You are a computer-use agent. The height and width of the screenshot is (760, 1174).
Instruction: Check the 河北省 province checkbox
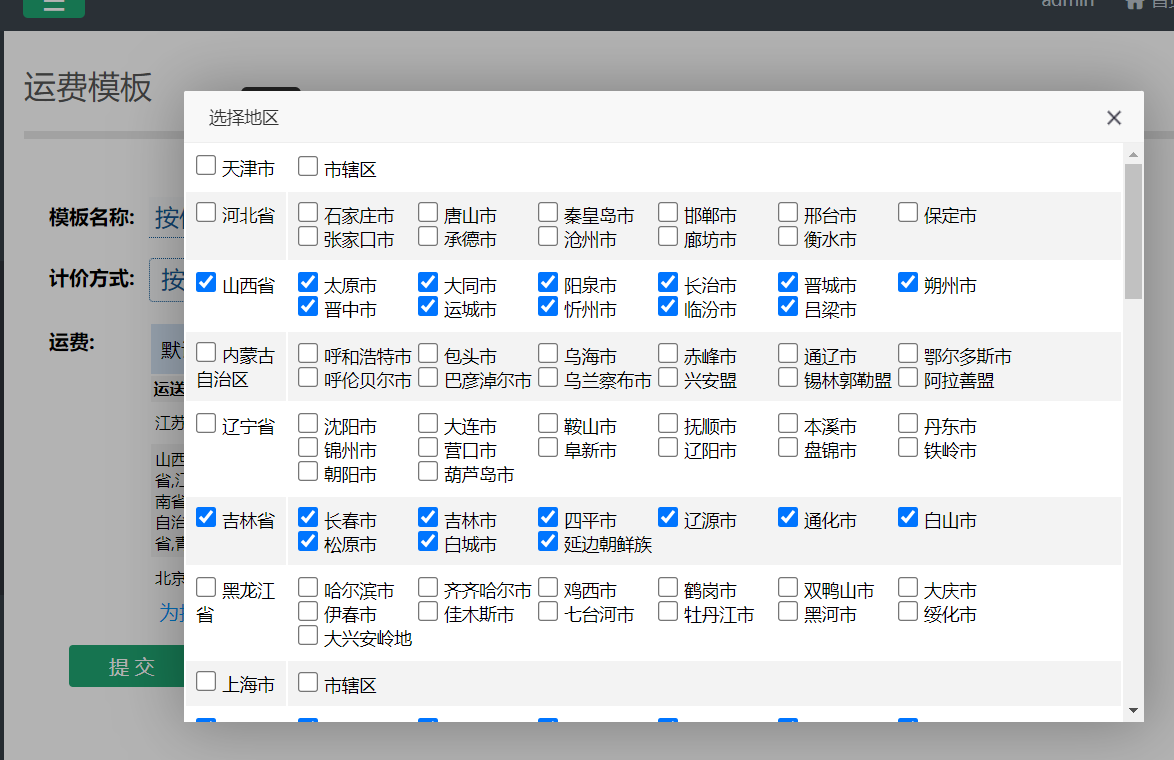point(206,212)
